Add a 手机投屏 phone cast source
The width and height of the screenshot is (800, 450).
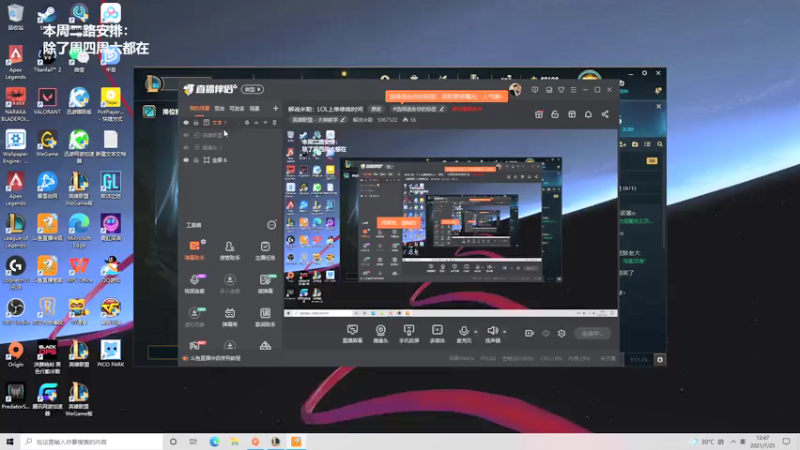(x=409, y=334)
